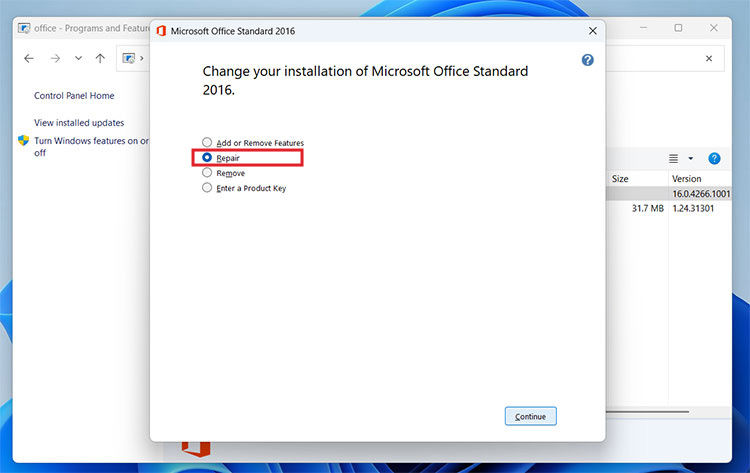Screen dimensions: 750x473
Task: Close the Microsoft Office Standard 2016 dialog
Action: click(593, 31)
